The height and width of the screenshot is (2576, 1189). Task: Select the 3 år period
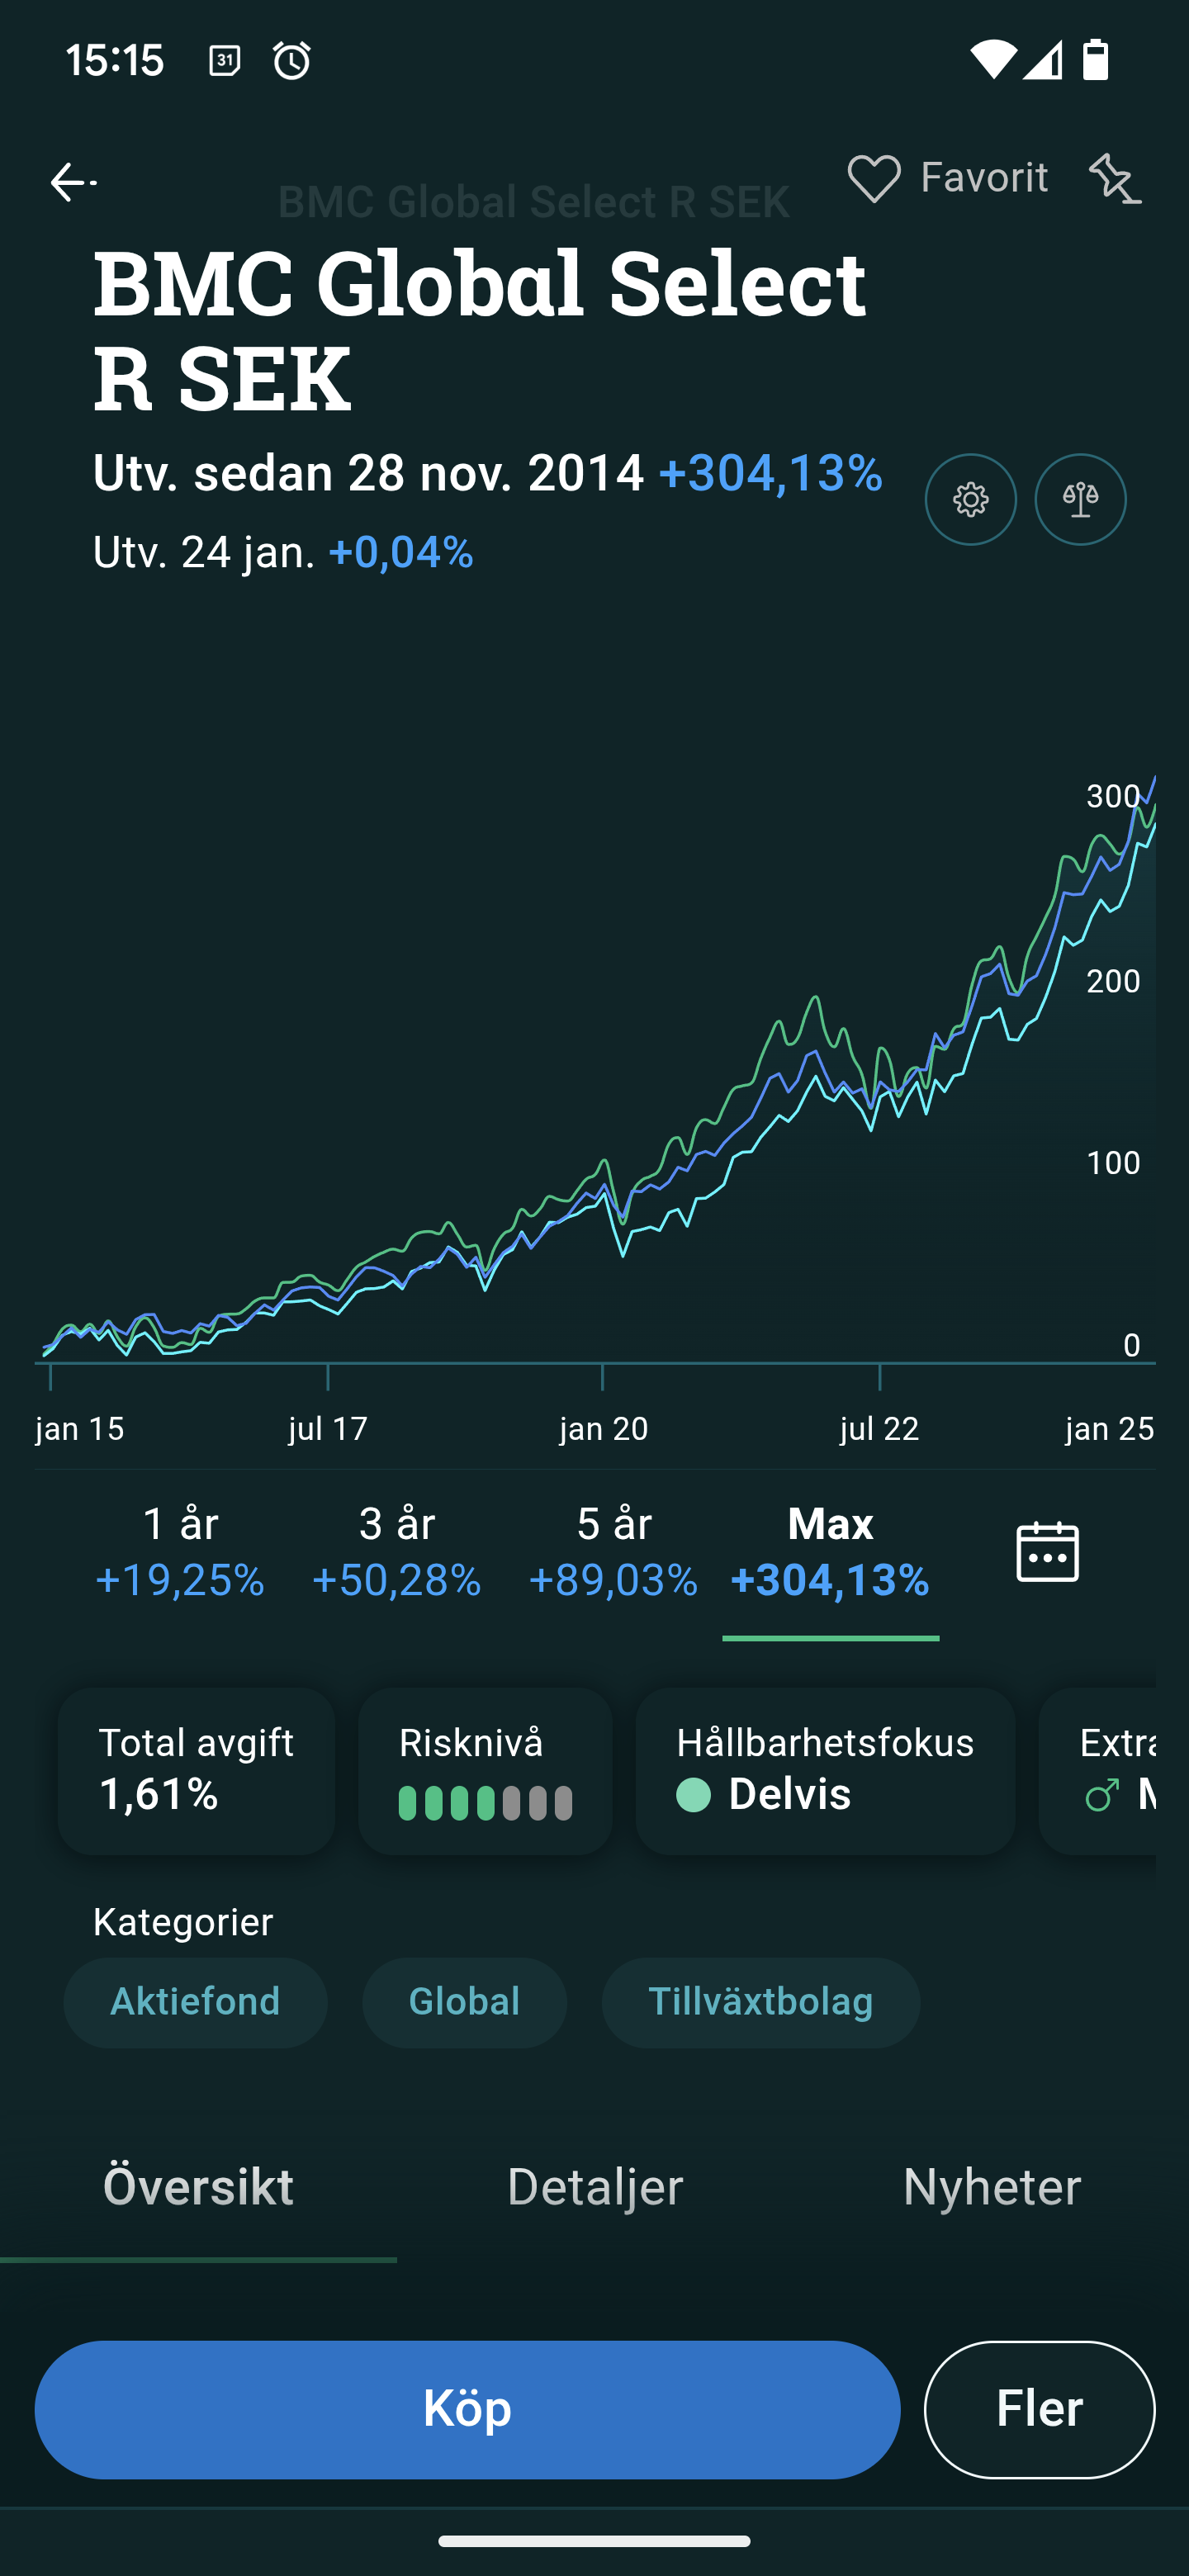coord(397,1551)
